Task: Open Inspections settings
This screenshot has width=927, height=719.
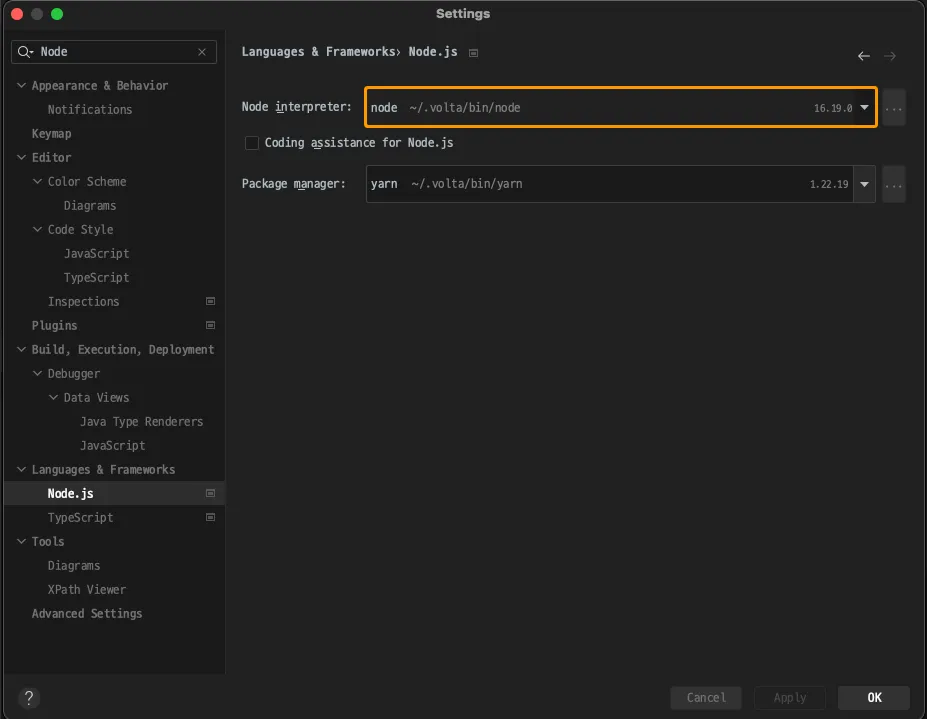Action: tap(83, 302)
